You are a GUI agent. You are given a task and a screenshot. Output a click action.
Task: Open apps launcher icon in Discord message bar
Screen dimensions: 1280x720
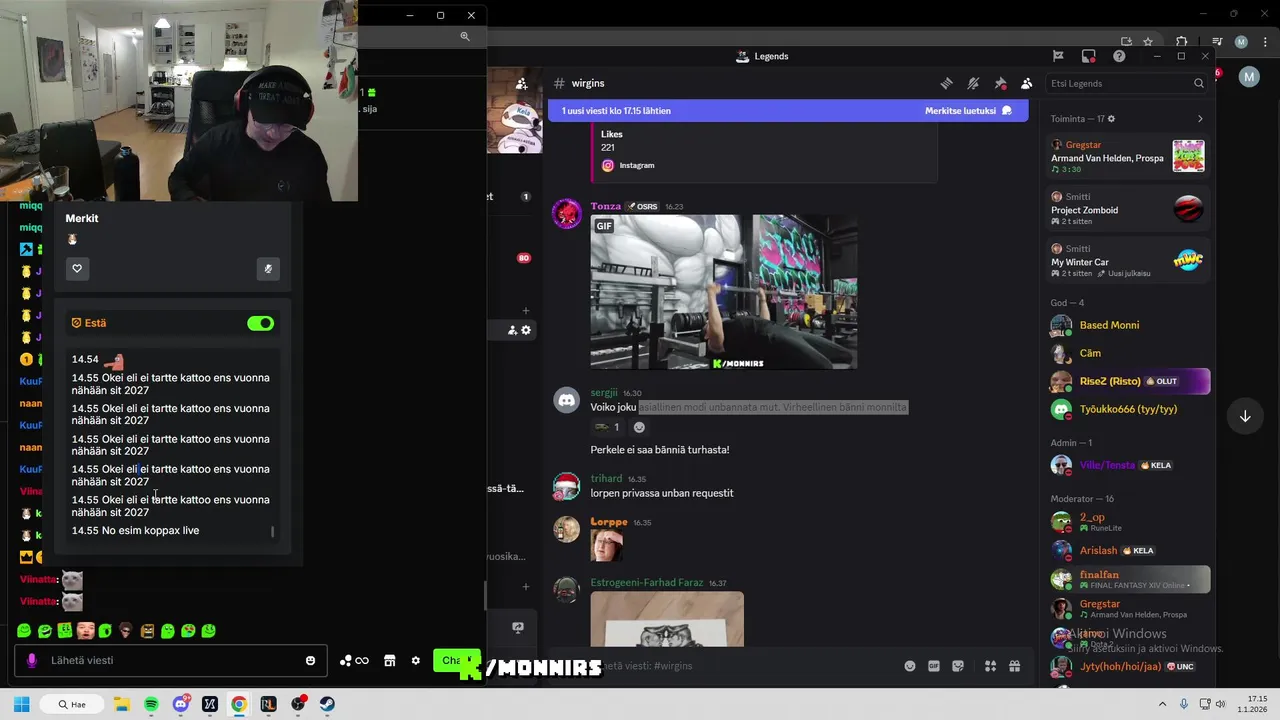tap(990, 666)
